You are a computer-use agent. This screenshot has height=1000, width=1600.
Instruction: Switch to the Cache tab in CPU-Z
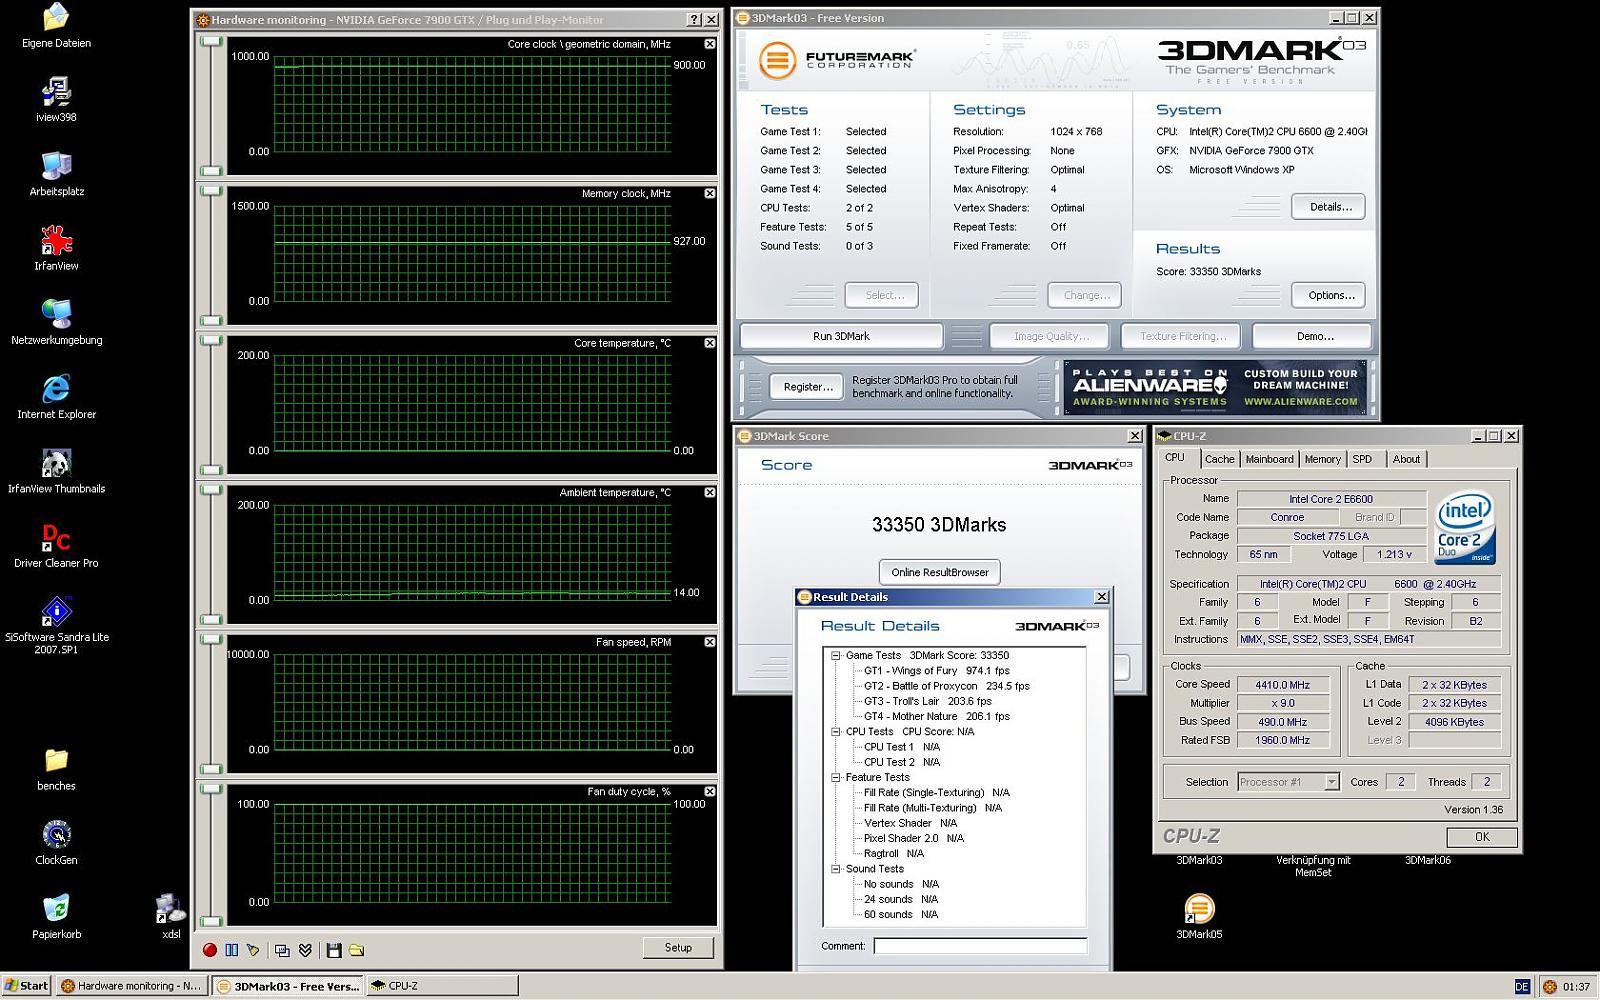click(1219, 459)
